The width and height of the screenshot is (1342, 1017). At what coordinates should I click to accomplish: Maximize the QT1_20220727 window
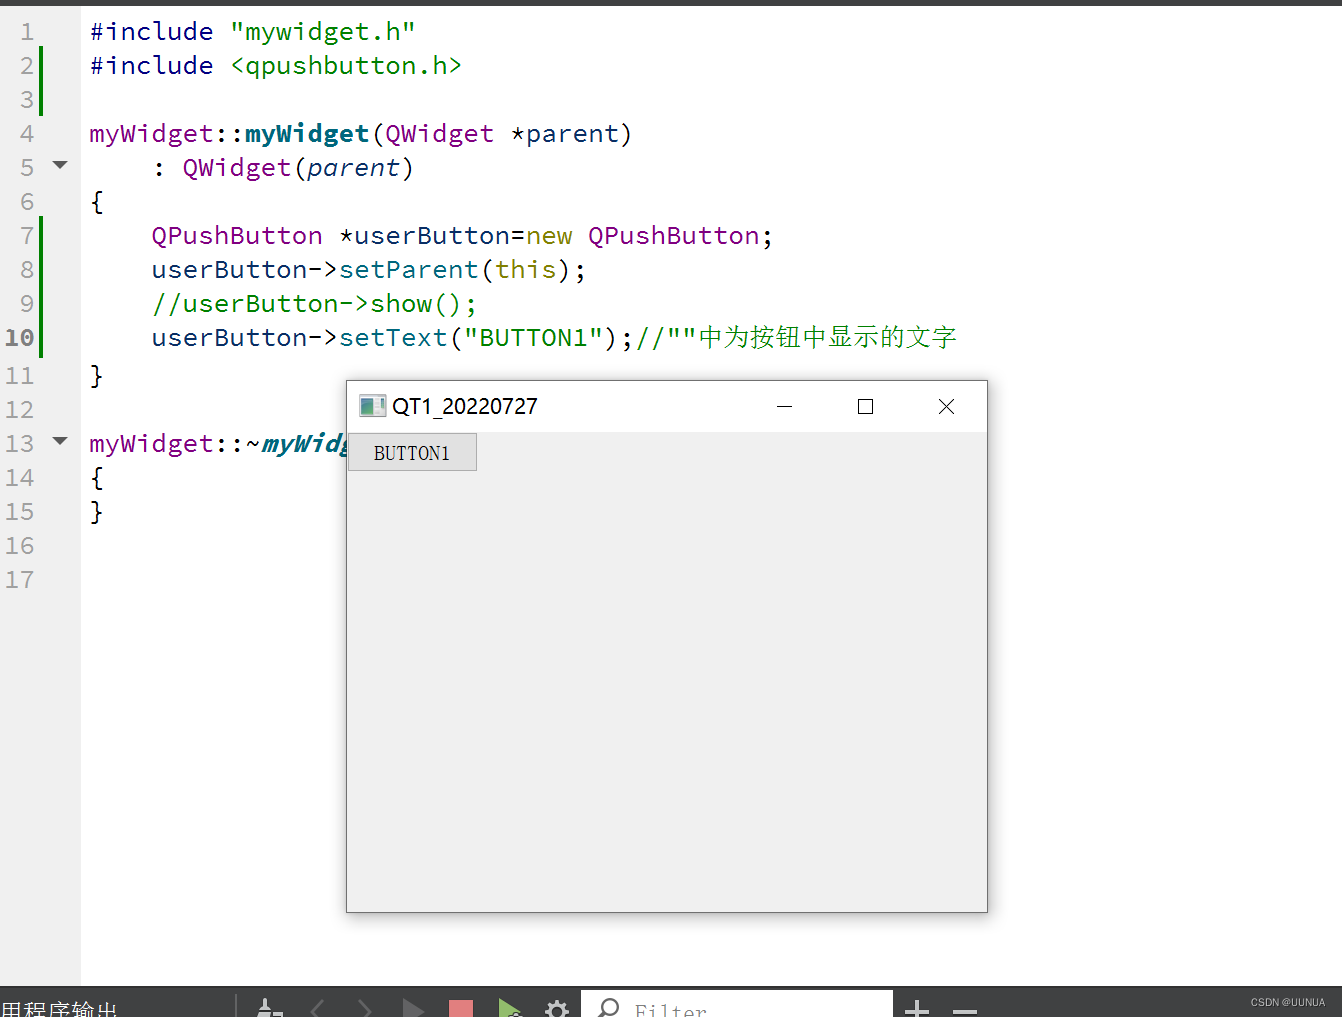pyautogui.click(x=866, y=406)
